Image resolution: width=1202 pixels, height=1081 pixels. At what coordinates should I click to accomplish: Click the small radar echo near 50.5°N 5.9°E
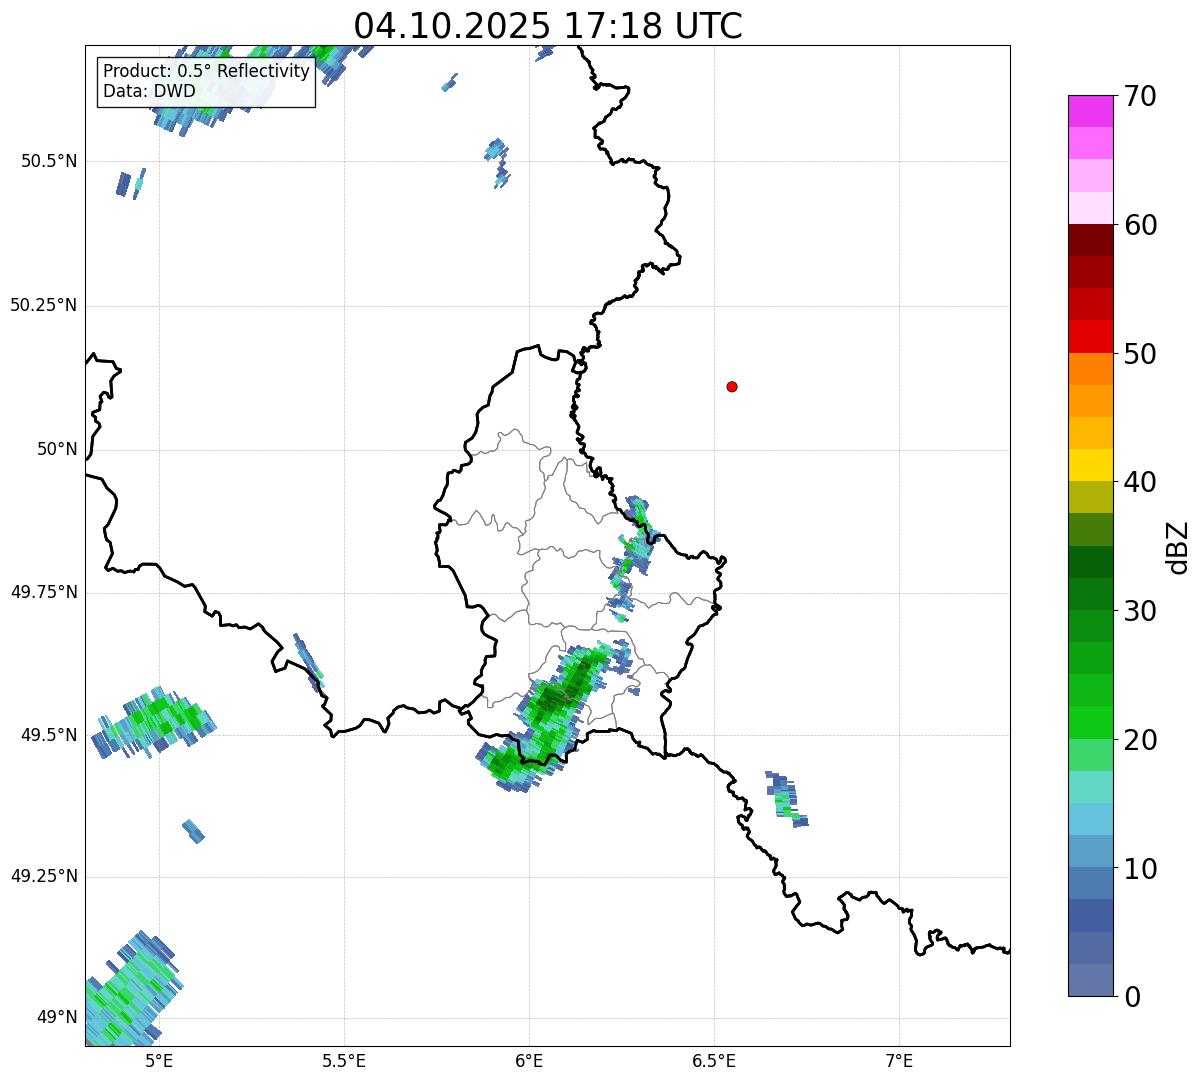click(497, 162)
